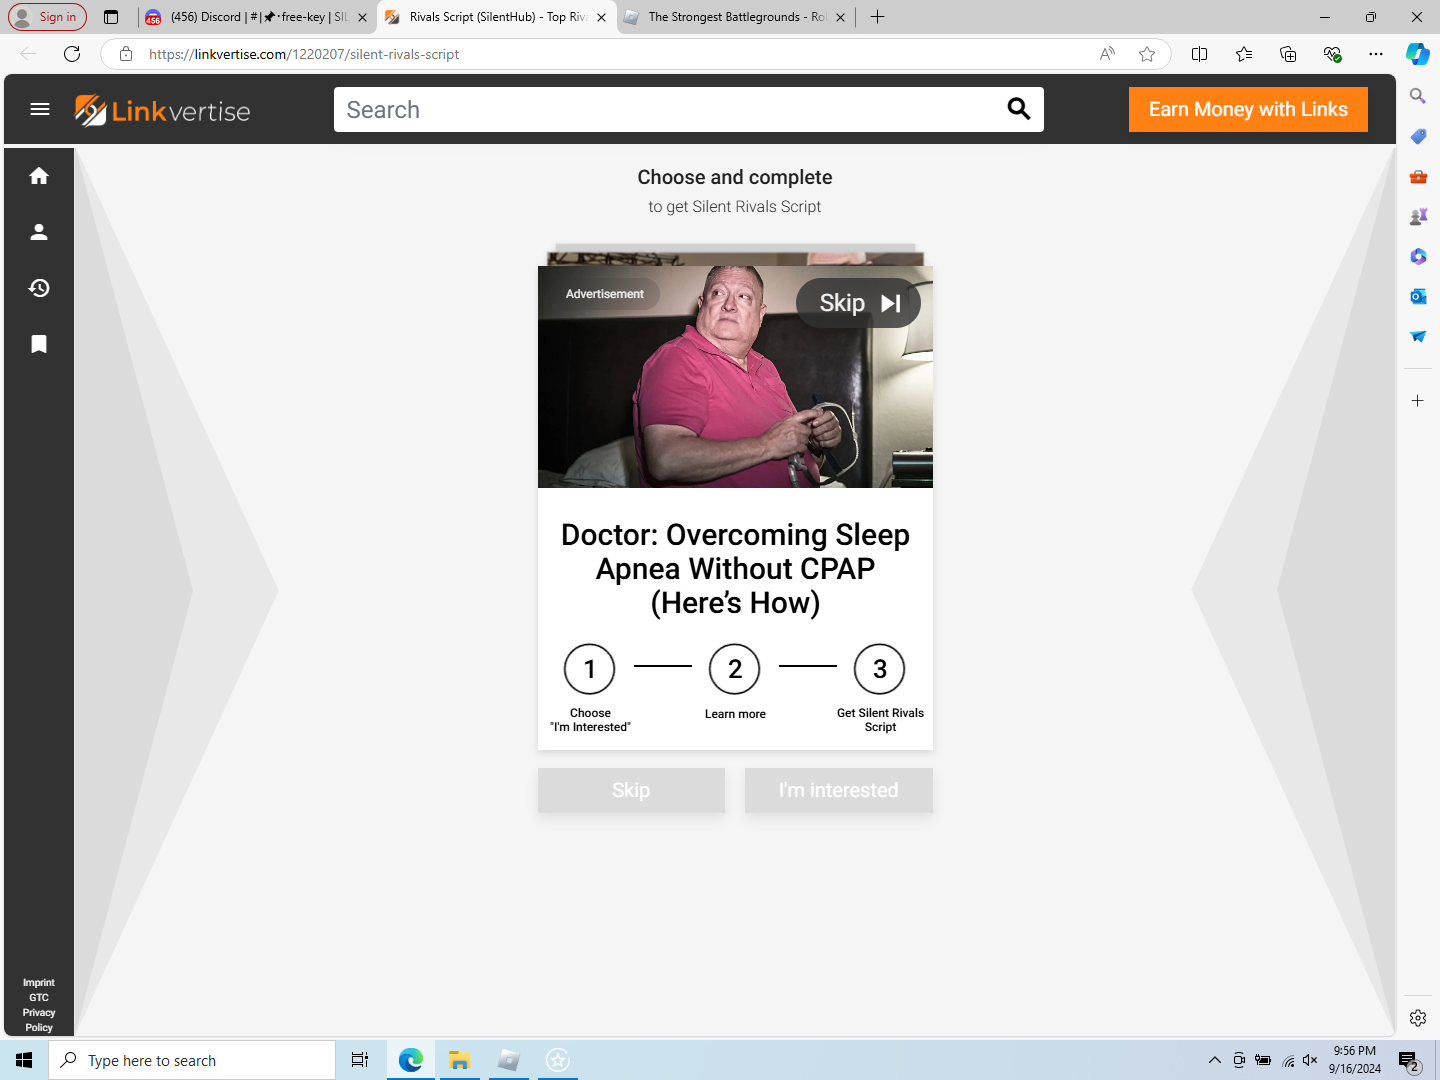
Task: Click the address bar URL
Action: 304,54
